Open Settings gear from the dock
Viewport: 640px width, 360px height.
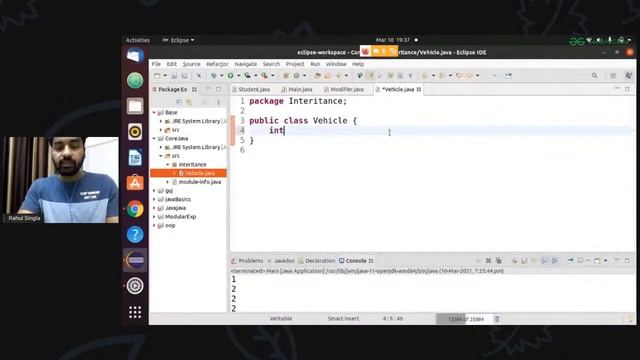[135, 286]
